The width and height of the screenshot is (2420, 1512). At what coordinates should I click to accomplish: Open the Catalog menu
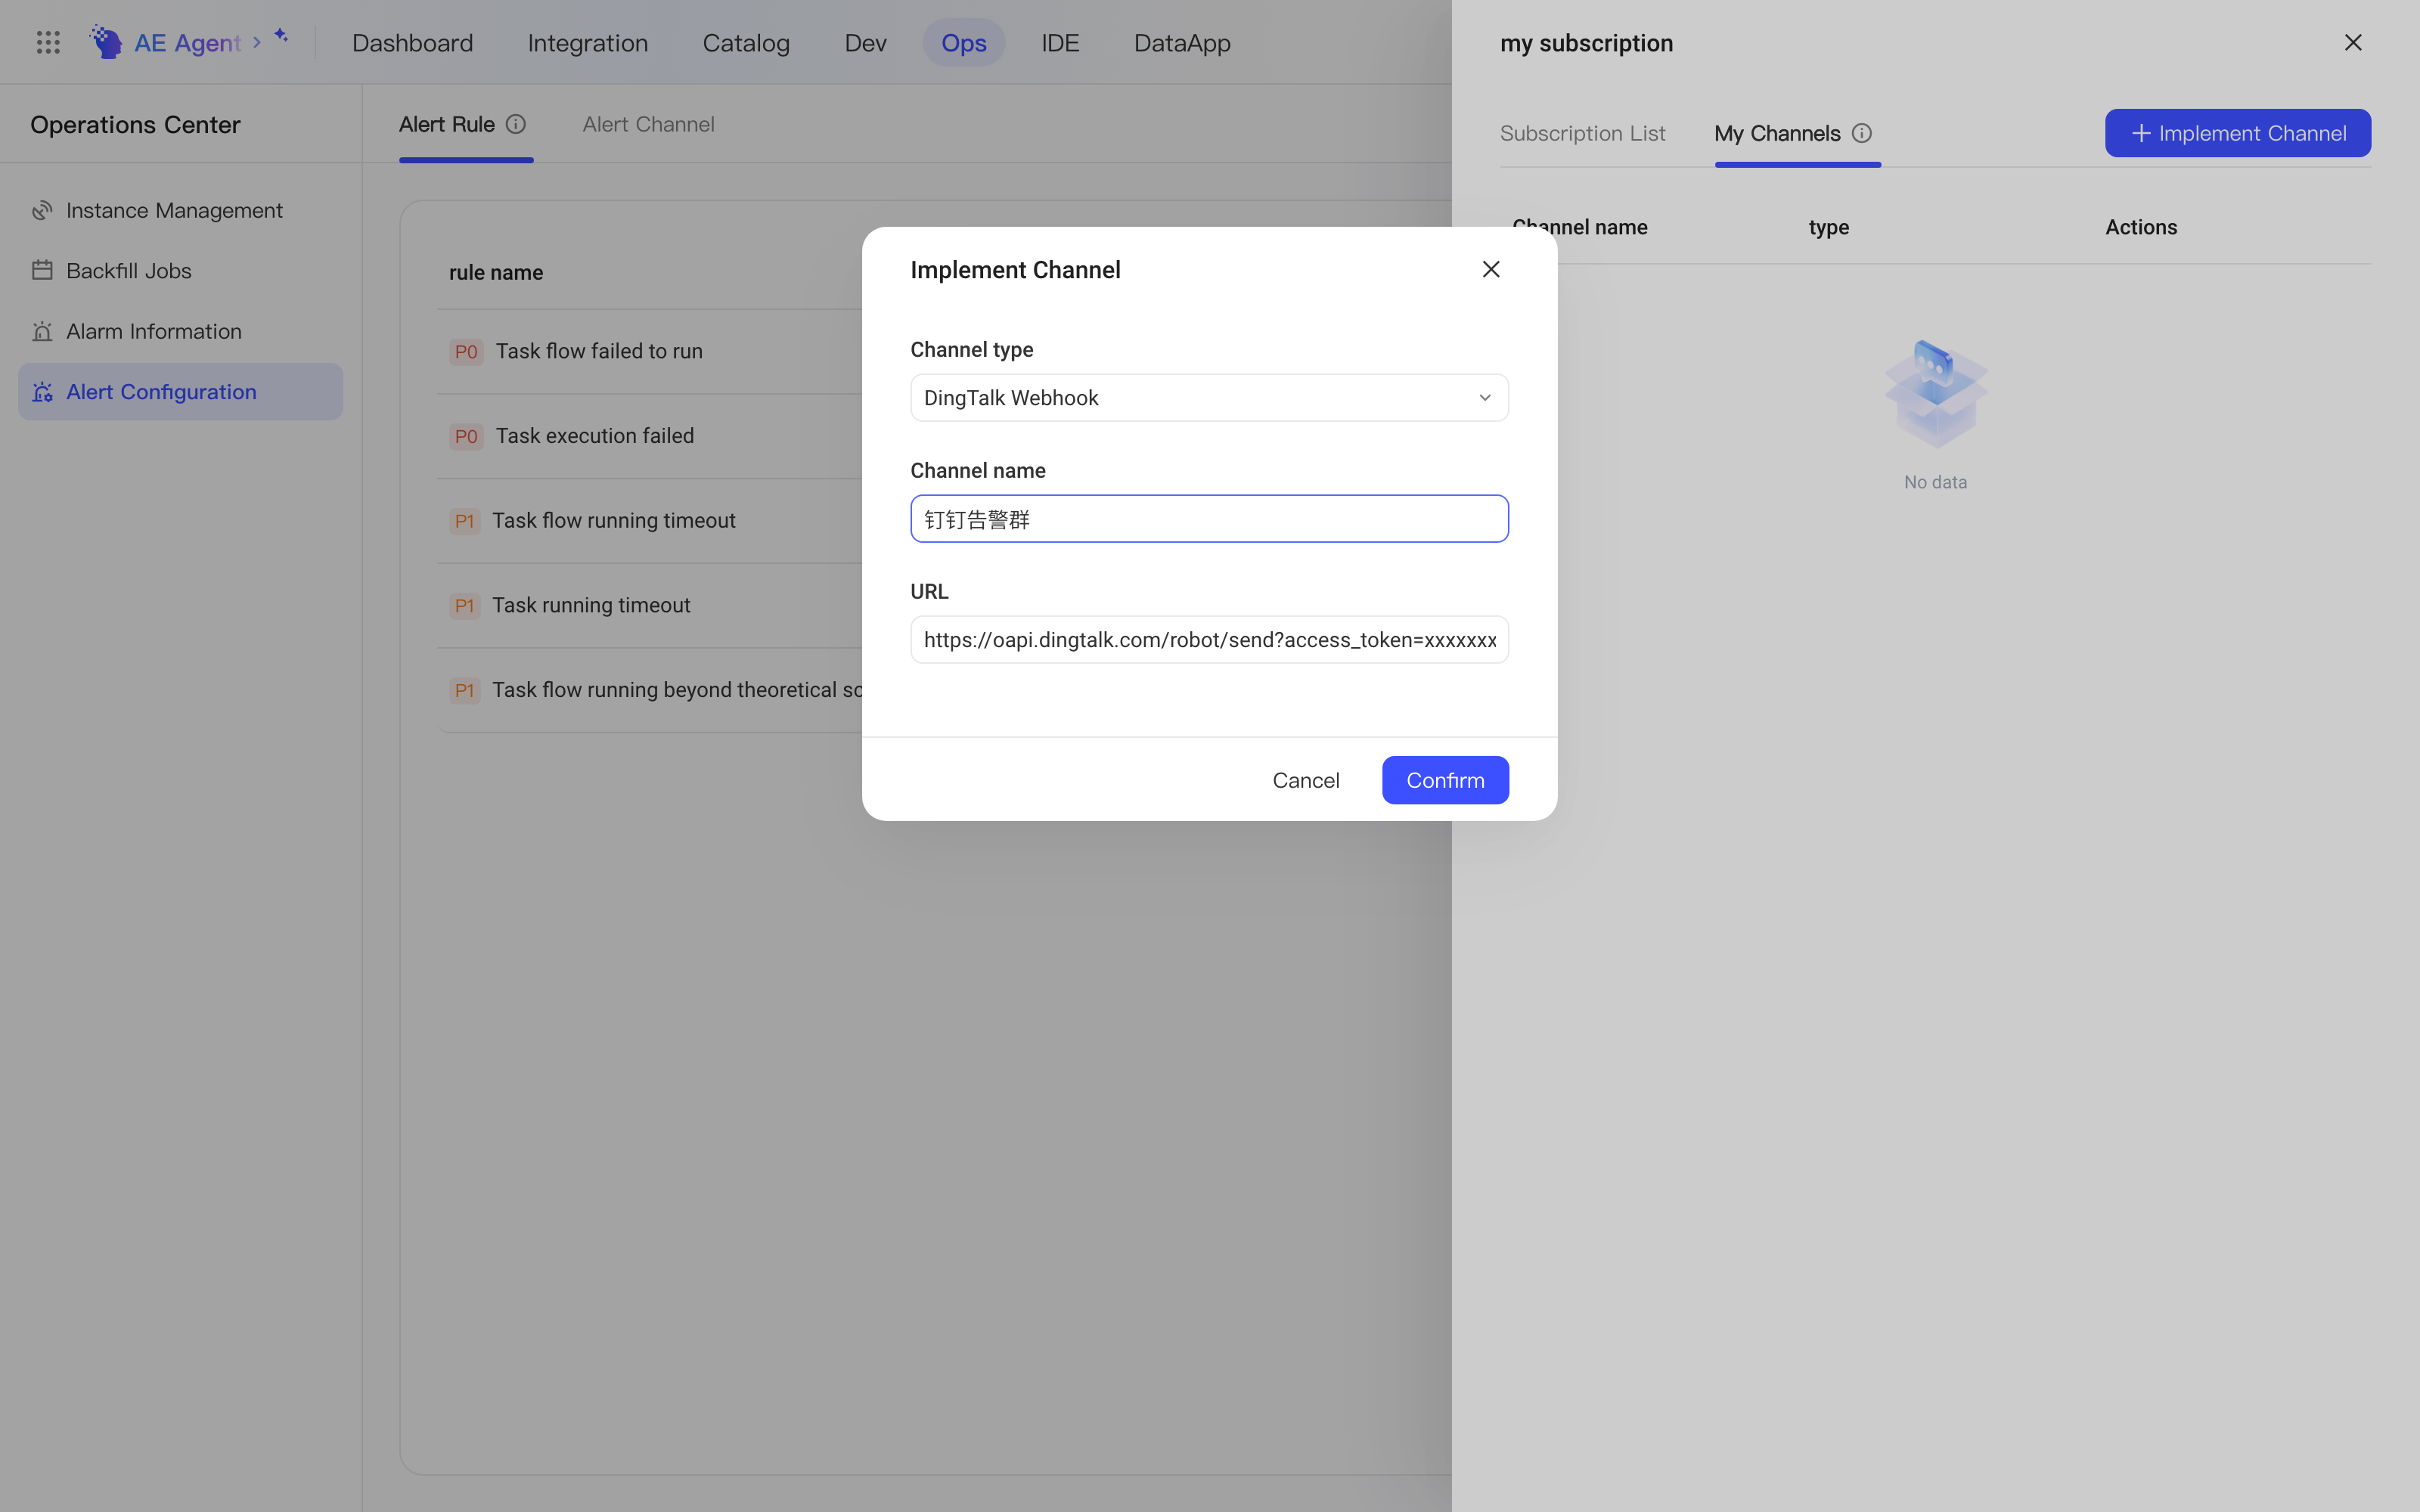tap(746, 42)
